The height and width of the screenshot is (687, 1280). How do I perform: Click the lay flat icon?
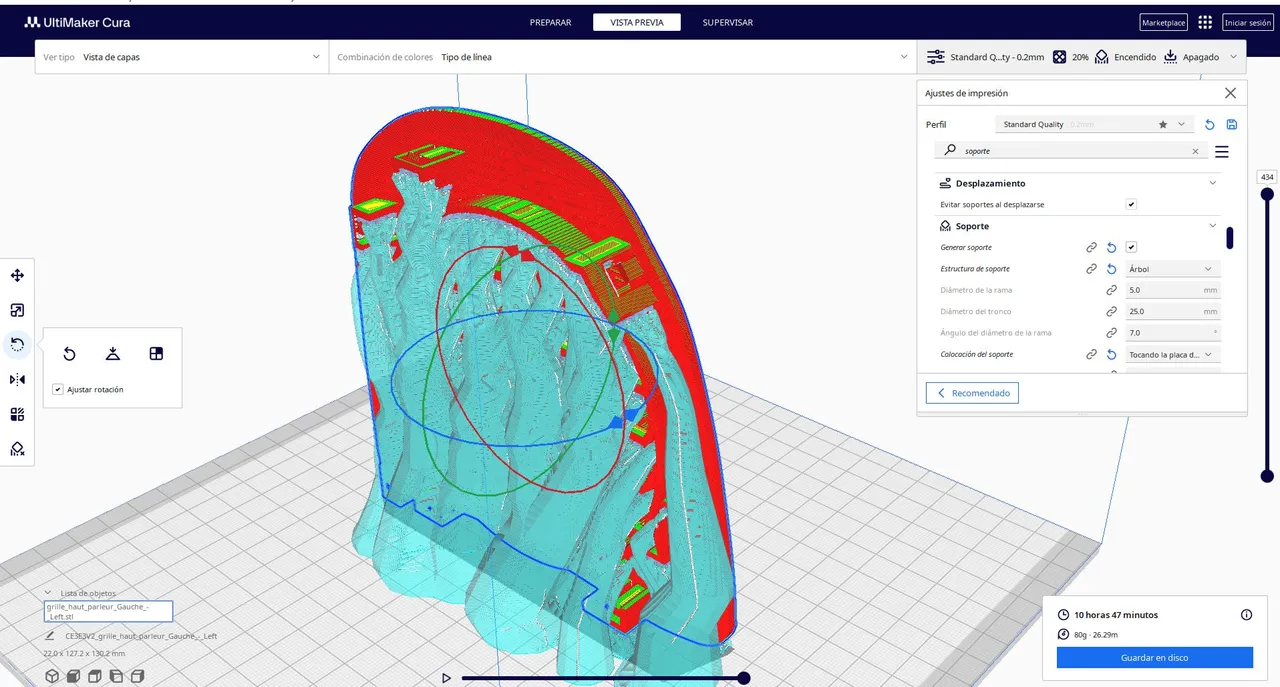113,354
